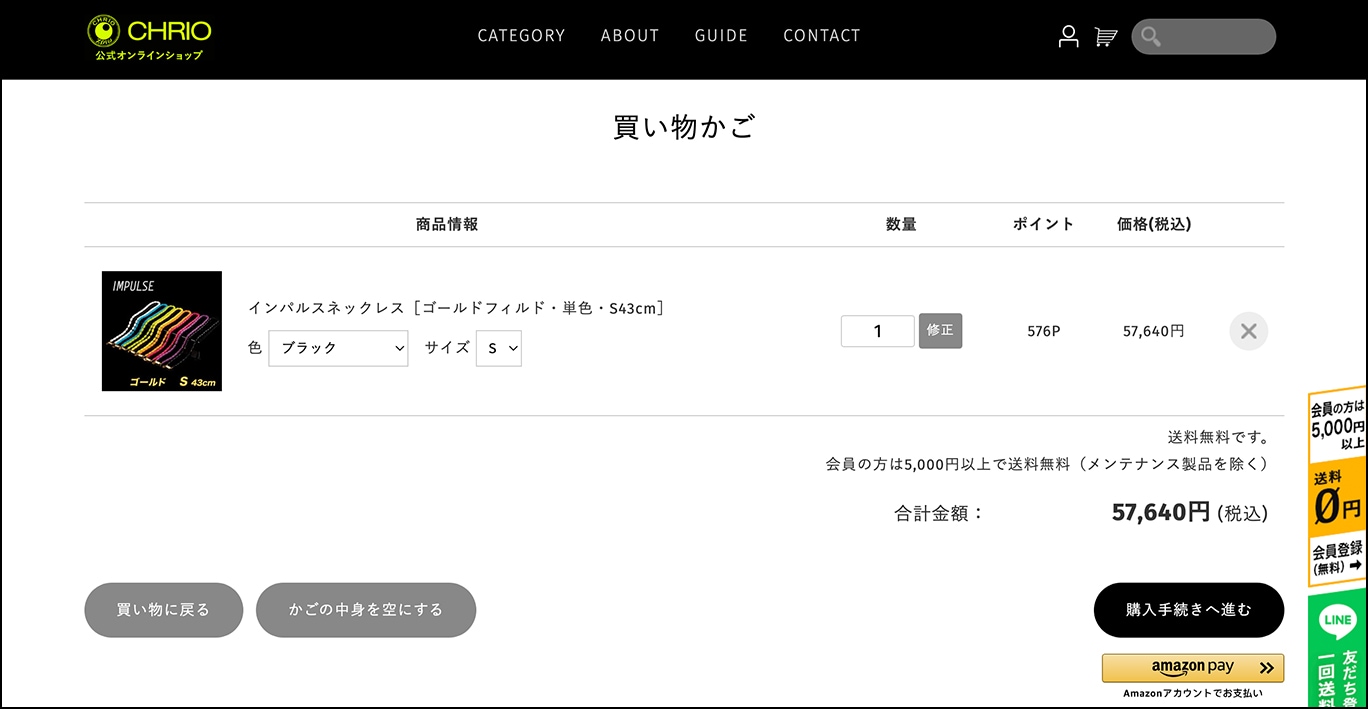Open the user account icon
This screenshot has width=1368, height=709.
(1068, 37)
